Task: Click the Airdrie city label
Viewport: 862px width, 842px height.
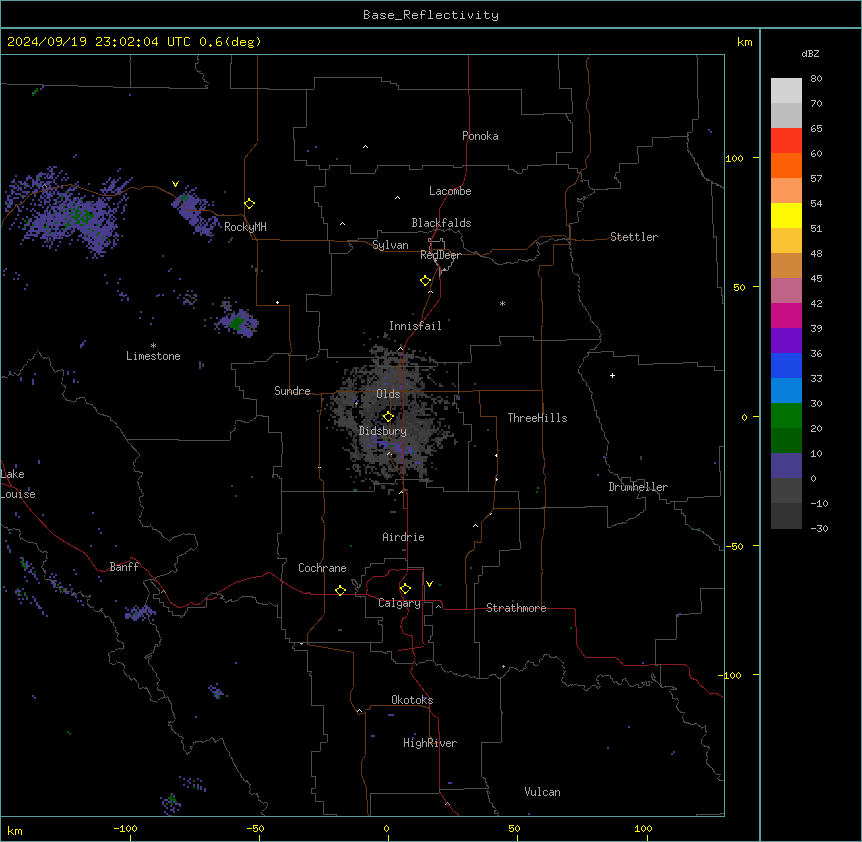Action: [404, 537]
